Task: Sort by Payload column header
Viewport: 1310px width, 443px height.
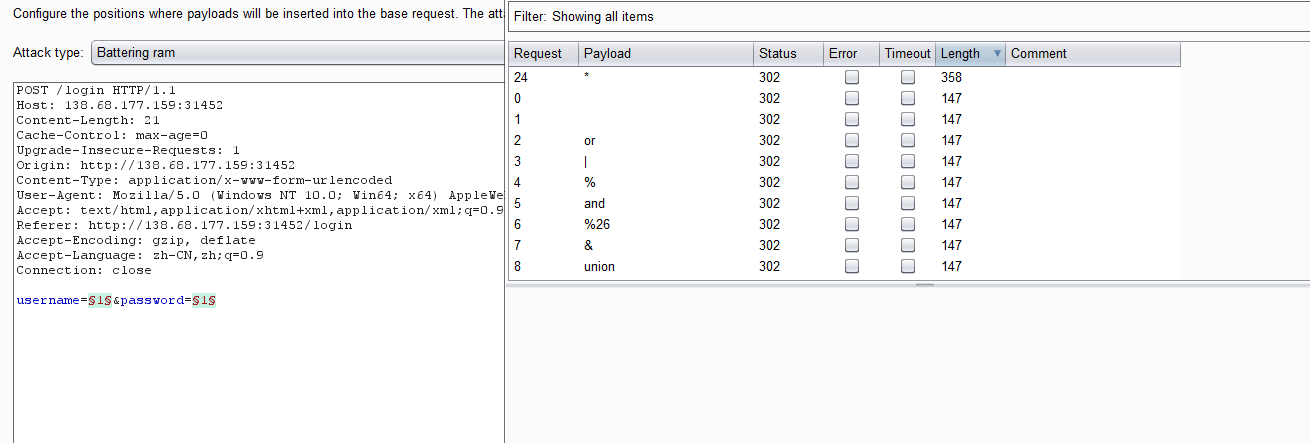Action: pos(665,54)
